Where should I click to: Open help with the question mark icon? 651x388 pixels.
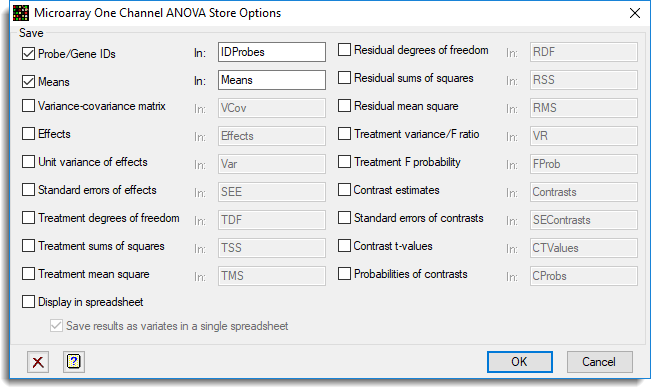pos(74,362)
